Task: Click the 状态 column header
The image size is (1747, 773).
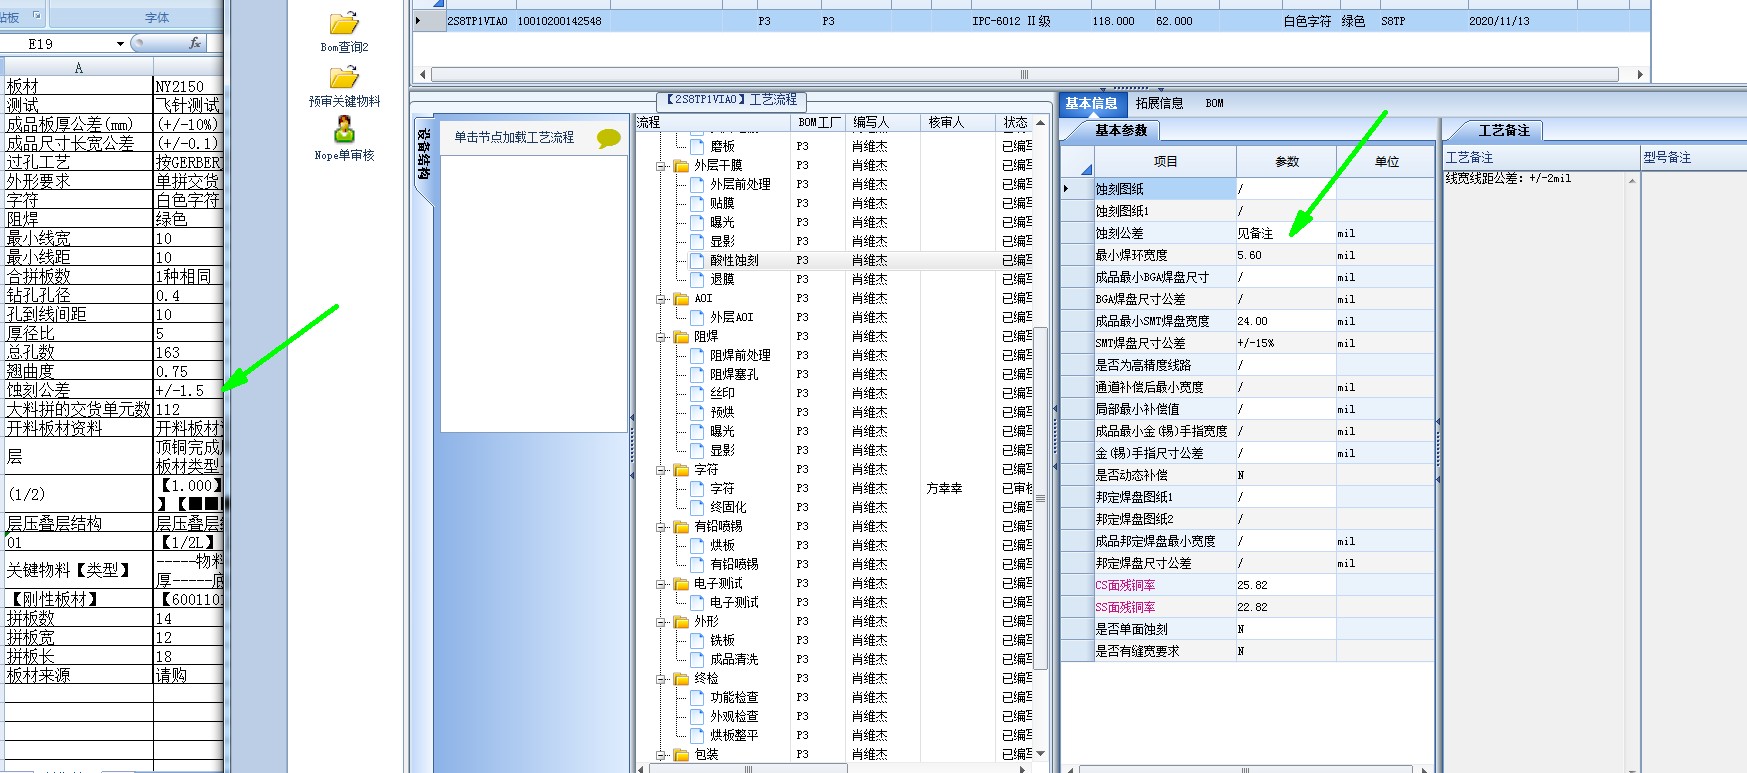Action: click(1015, 122)
